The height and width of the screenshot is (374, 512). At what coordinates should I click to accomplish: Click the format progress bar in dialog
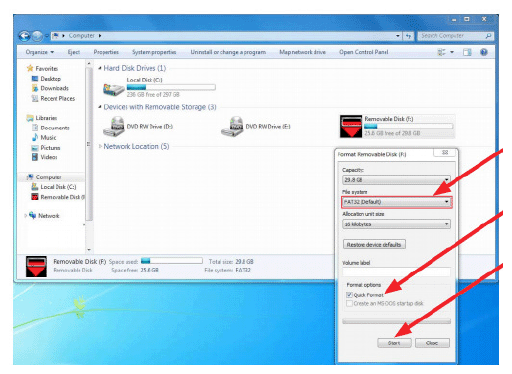[x=396, y=321]
